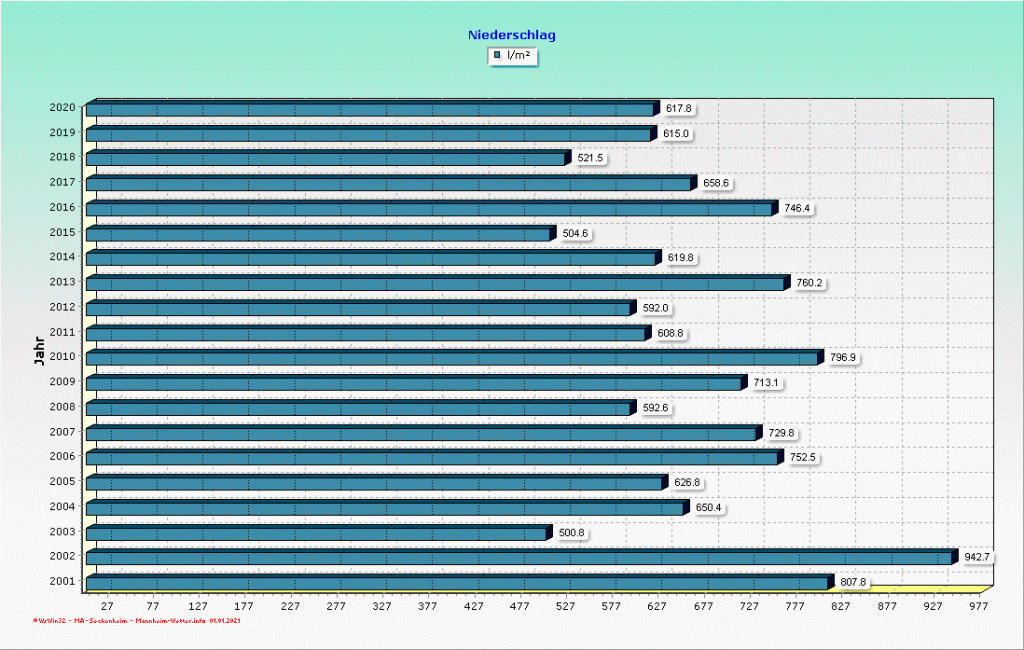Click the horizontal bar for year 2016
The width and height of the screenshot is (1024, 650).
pyautogui.click(x=428, y=209)
